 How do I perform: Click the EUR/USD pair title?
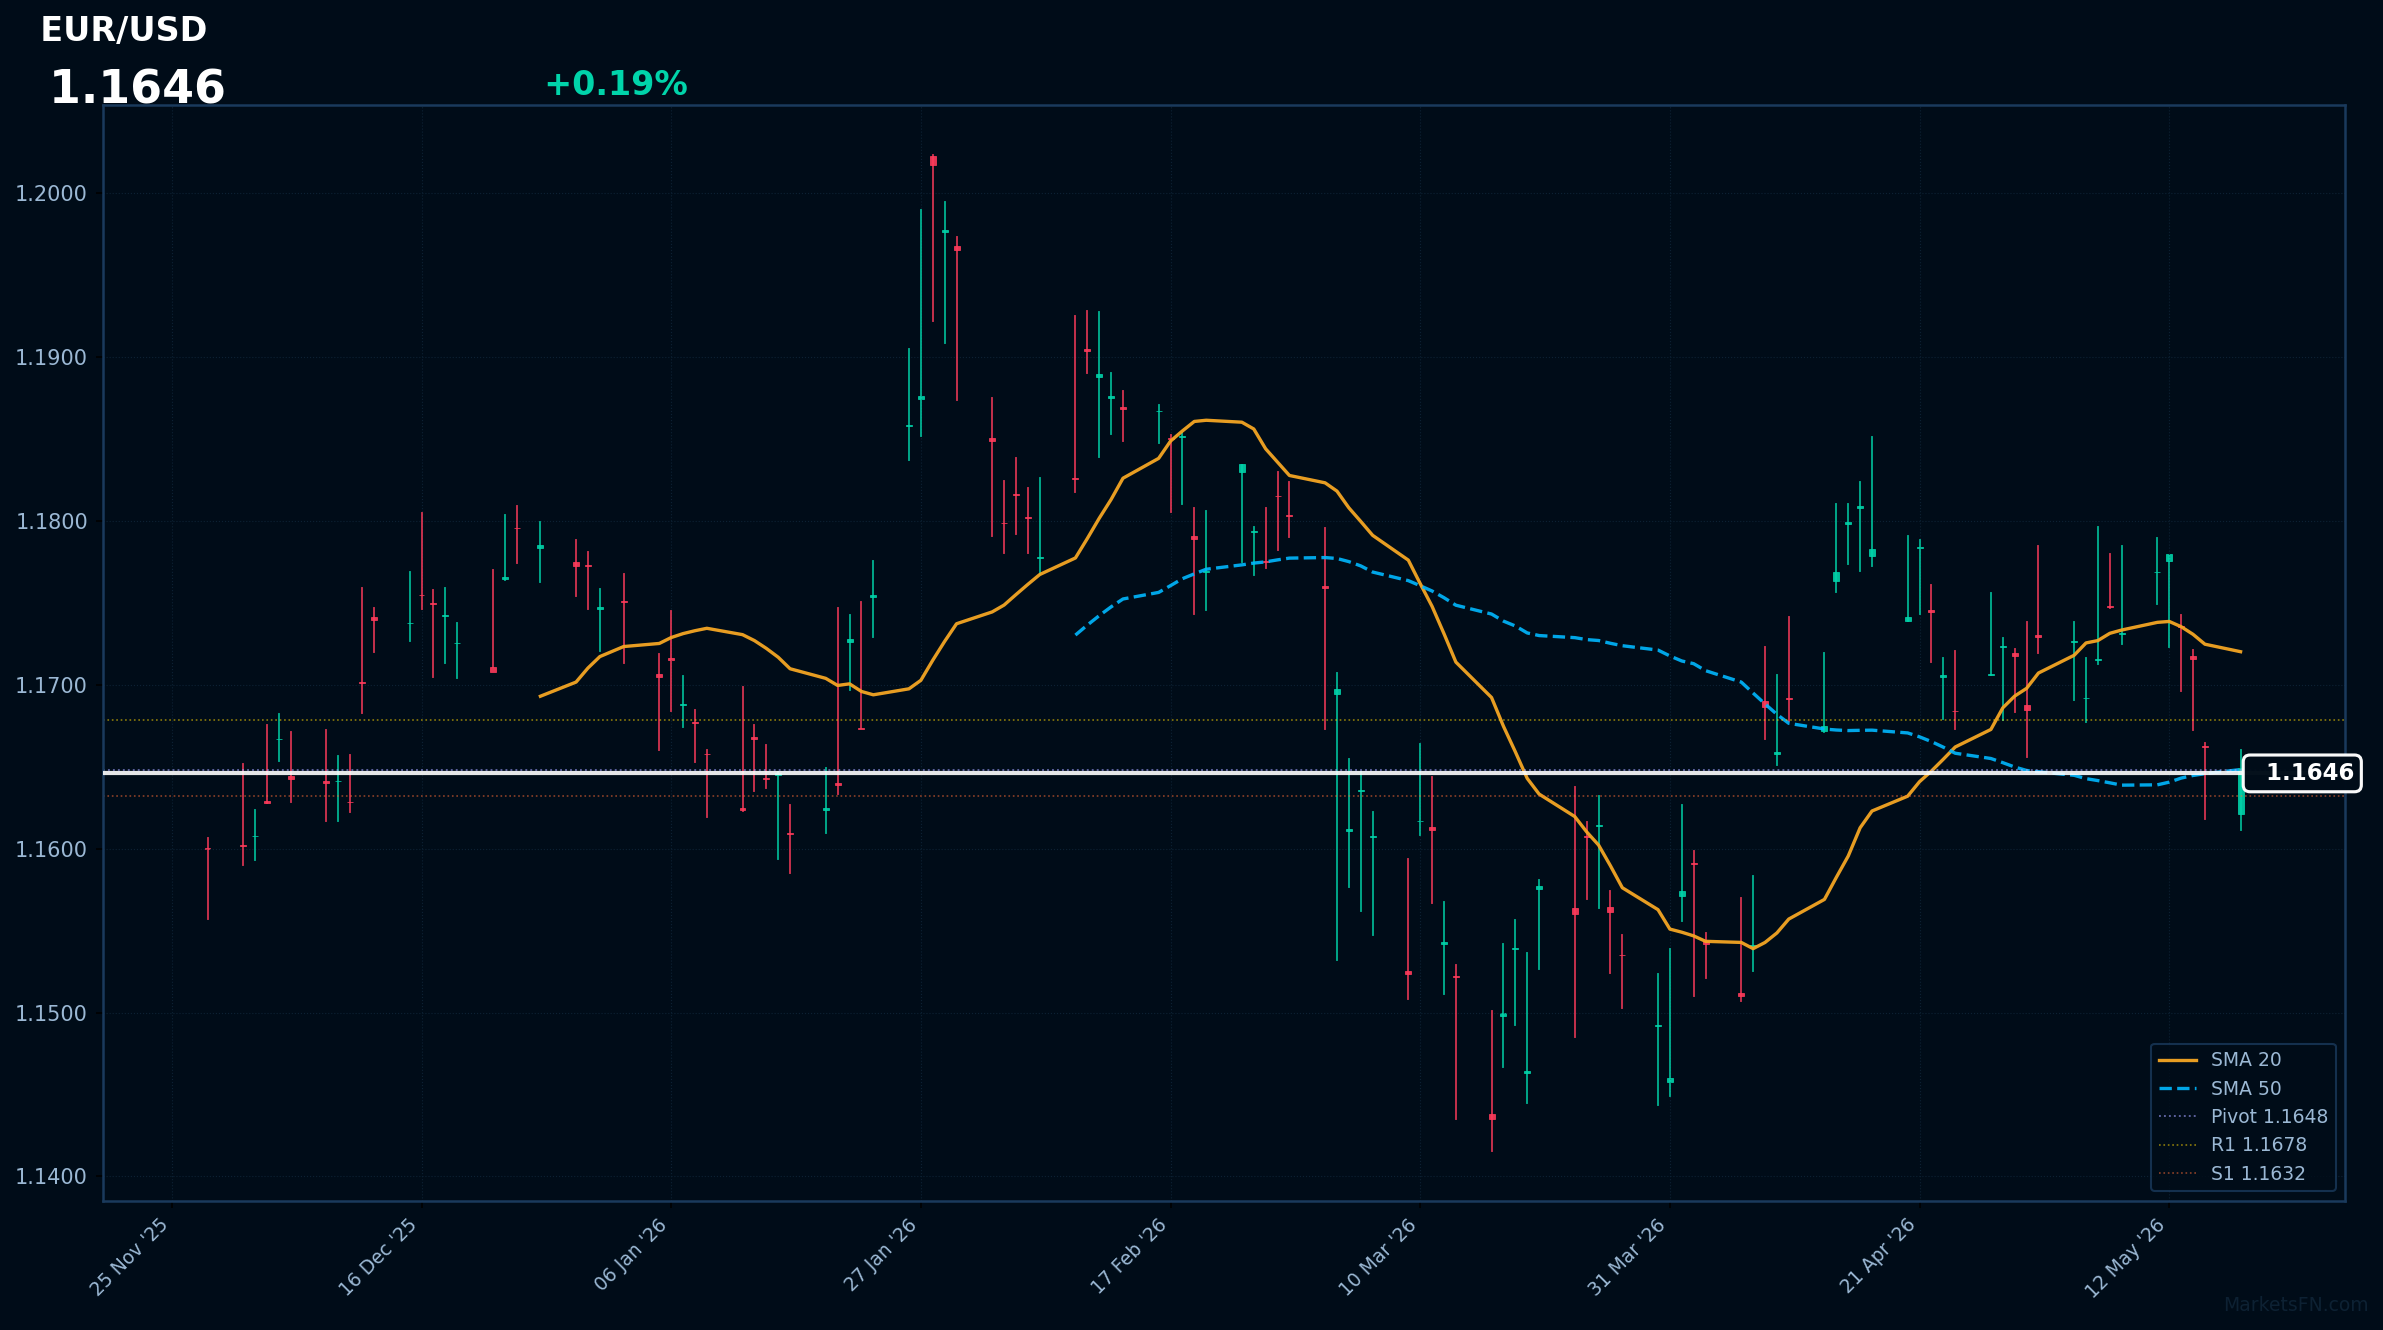pos(124,30)
